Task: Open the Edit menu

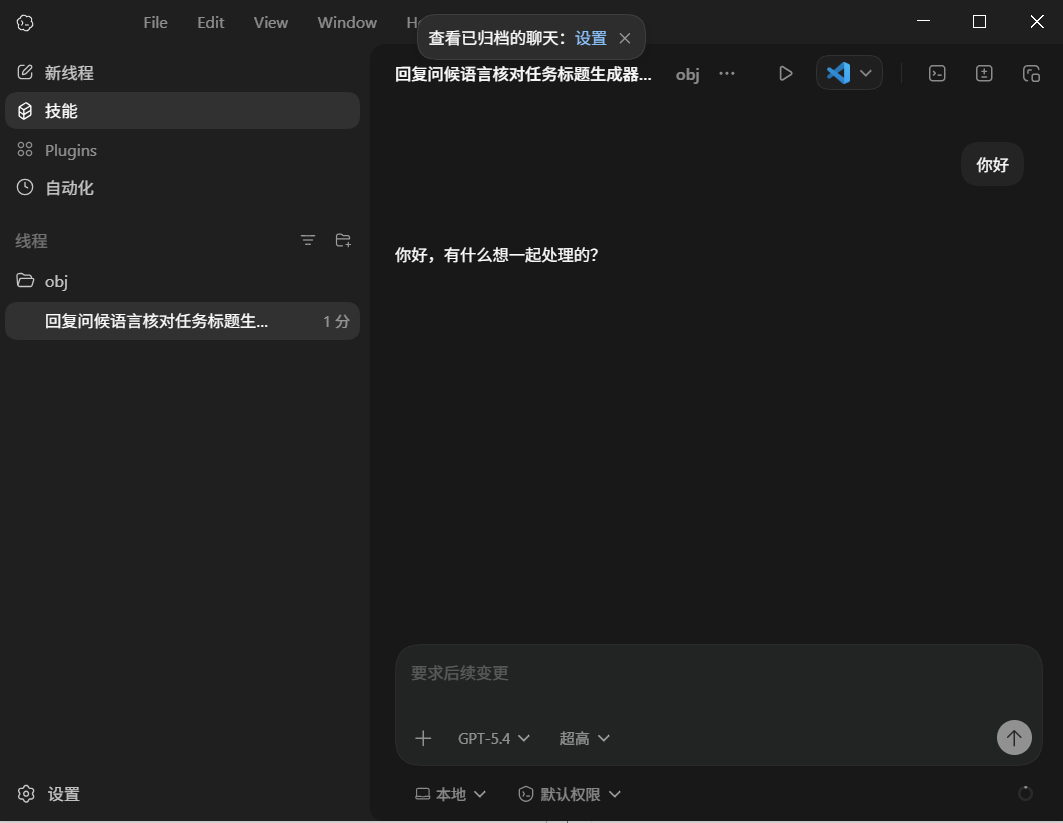Action: pyautogui.click(x=210, y=22)
